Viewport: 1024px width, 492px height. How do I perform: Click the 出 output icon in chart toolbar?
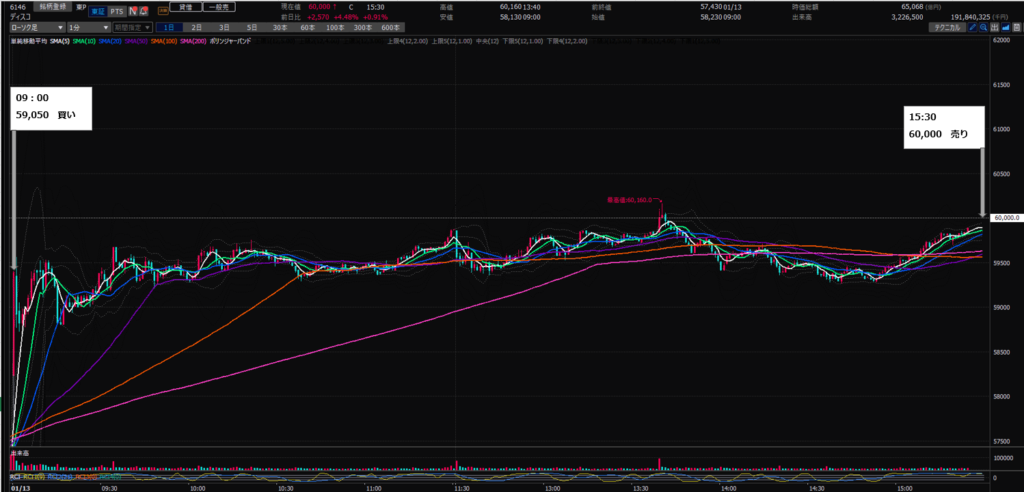tap(997, 28)
